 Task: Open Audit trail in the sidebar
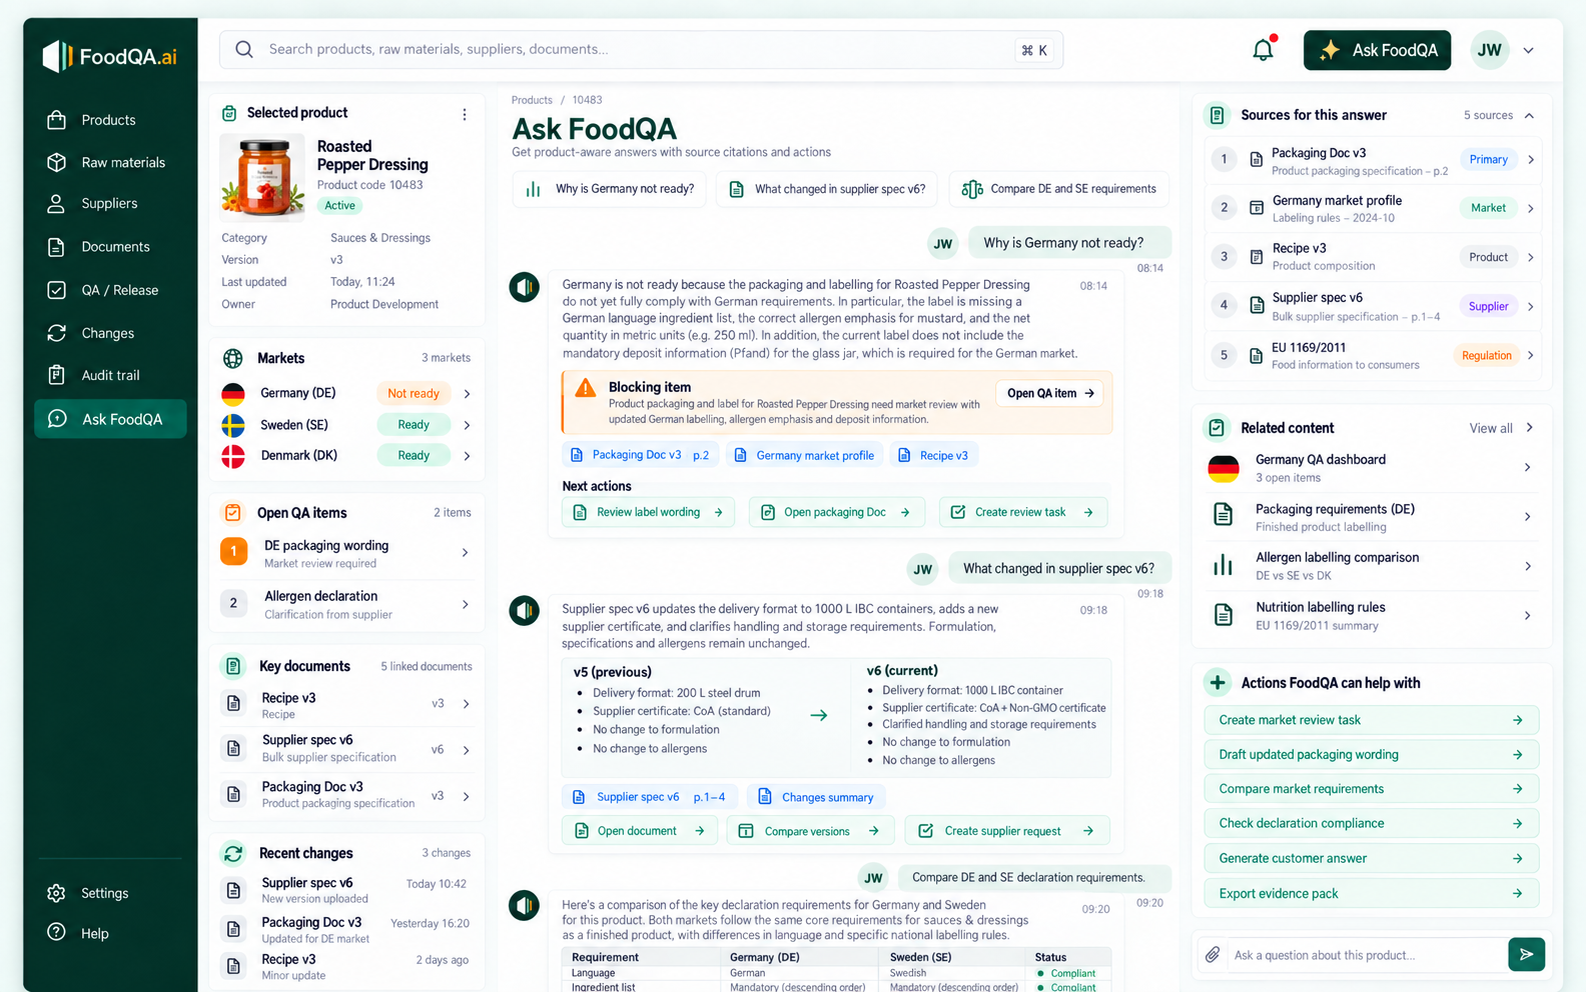pyautogui.click(x=110, y=375)
